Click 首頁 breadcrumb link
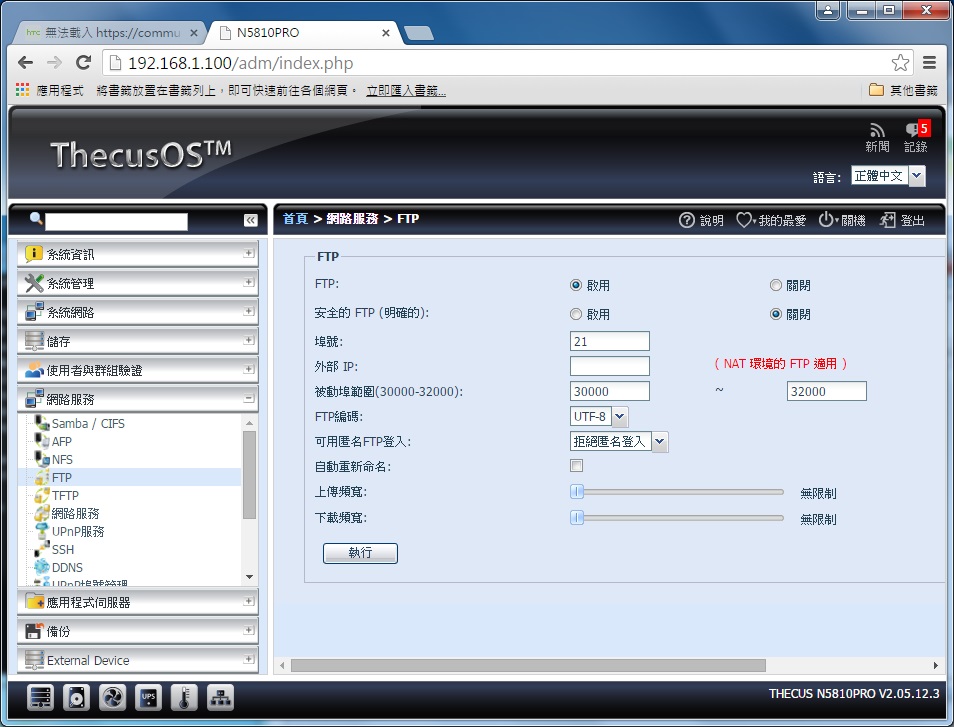Image resolution: width=954 pixels, height=727 pixels. [x=295, y=219]
